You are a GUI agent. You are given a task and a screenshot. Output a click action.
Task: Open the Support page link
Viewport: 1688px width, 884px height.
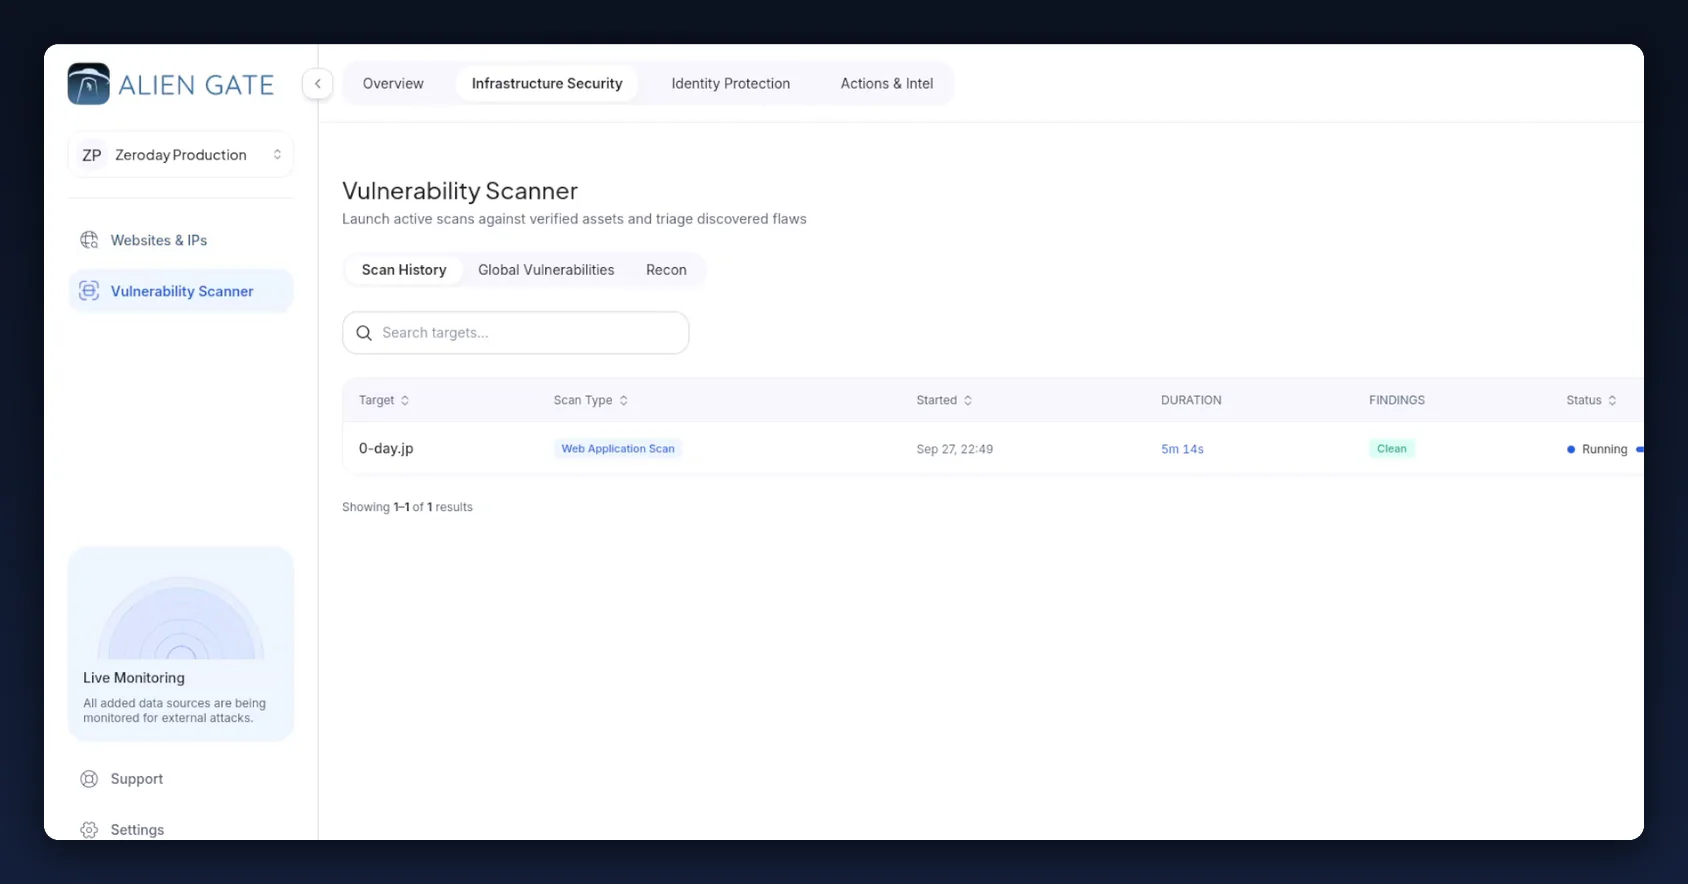click(137, 779)
